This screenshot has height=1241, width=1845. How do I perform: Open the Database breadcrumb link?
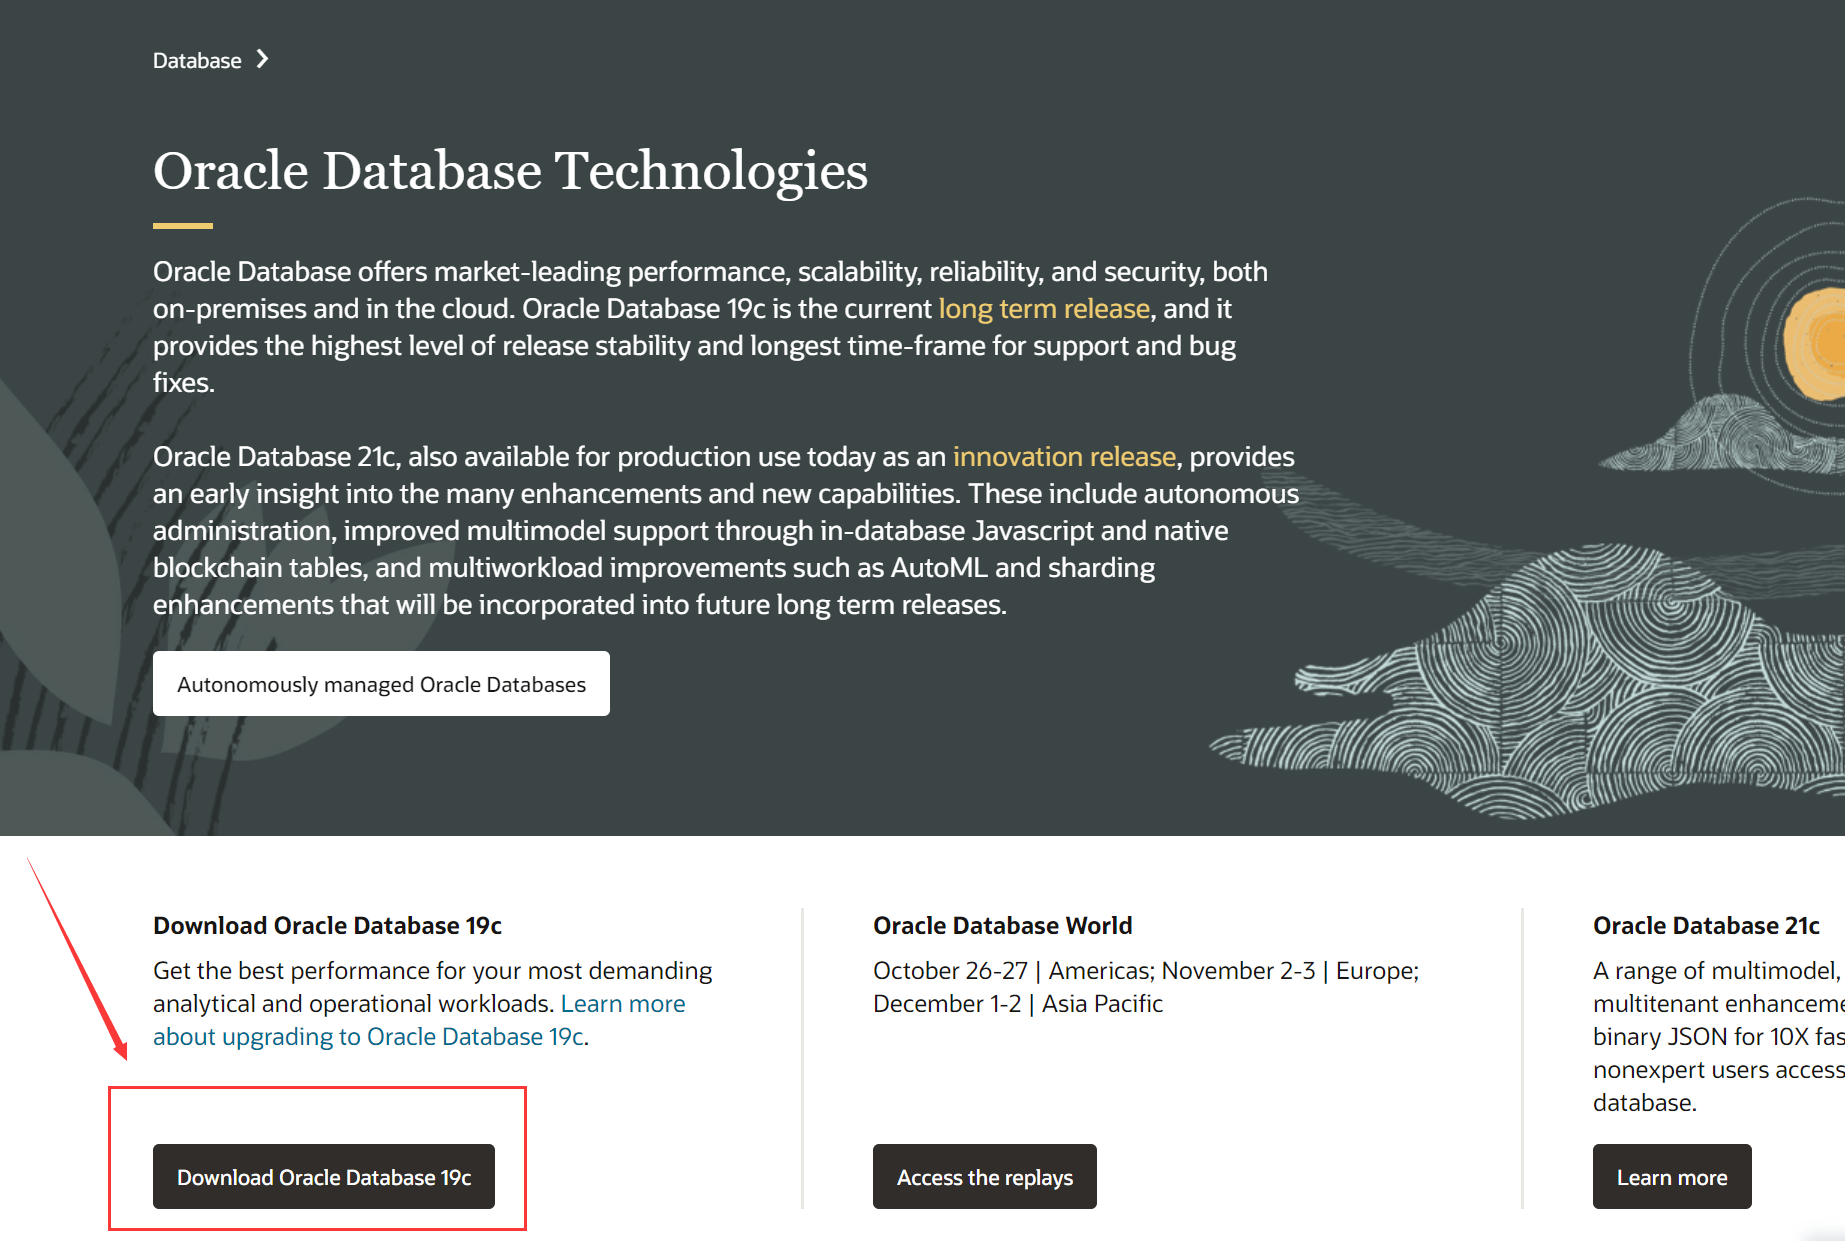click(196, 60)
